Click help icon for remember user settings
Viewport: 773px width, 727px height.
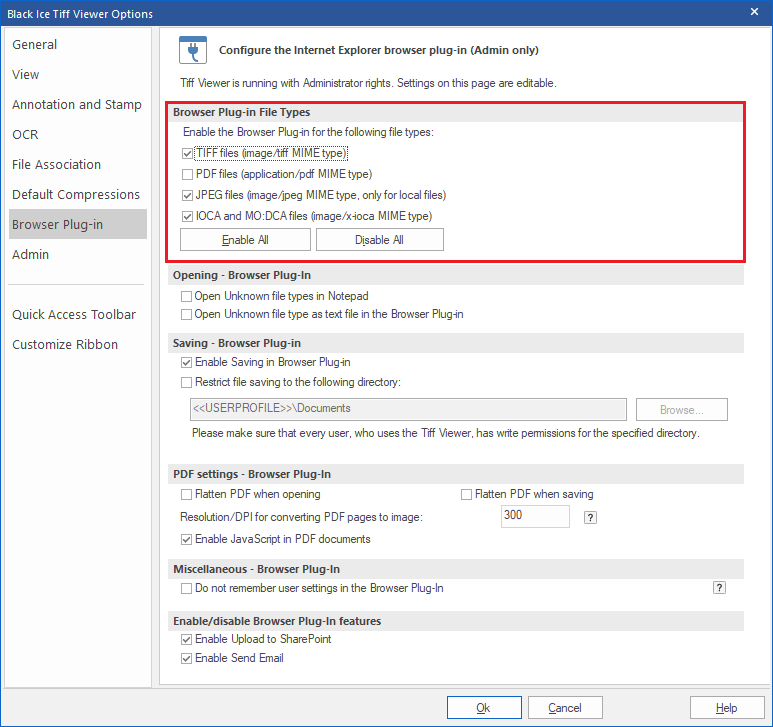719,588
